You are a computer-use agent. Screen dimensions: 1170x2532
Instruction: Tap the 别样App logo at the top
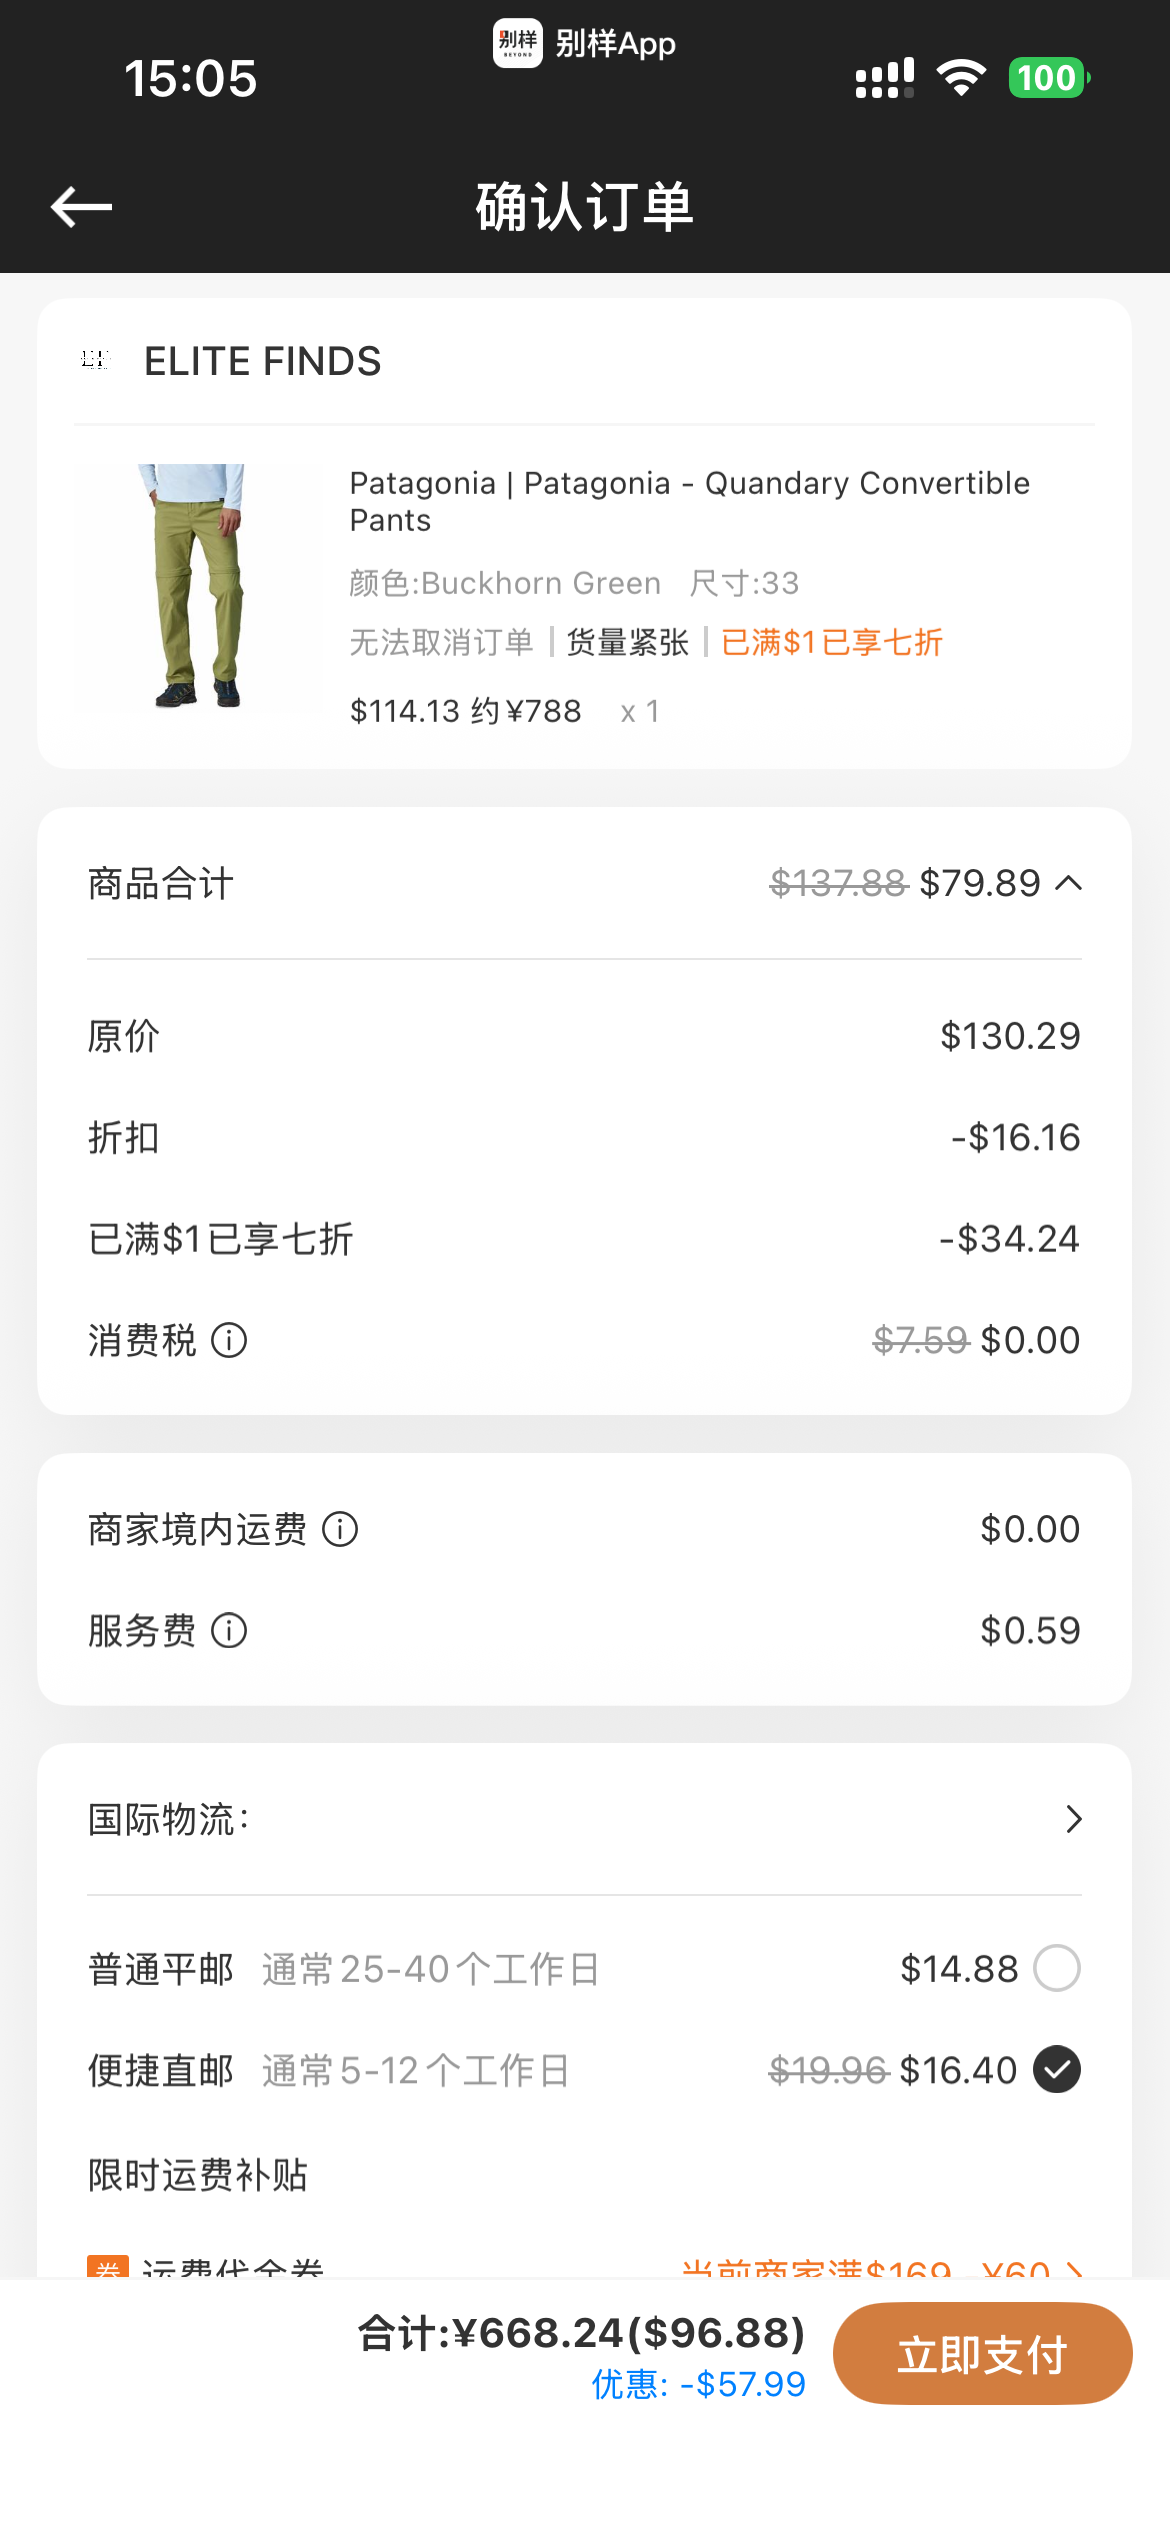(518, 43)
